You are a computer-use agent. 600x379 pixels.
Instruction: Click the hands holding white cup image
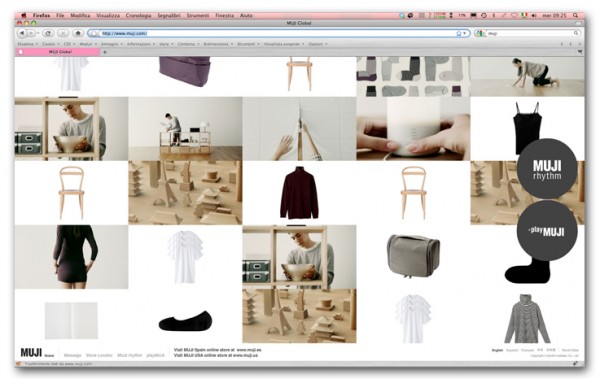[413, 129]
